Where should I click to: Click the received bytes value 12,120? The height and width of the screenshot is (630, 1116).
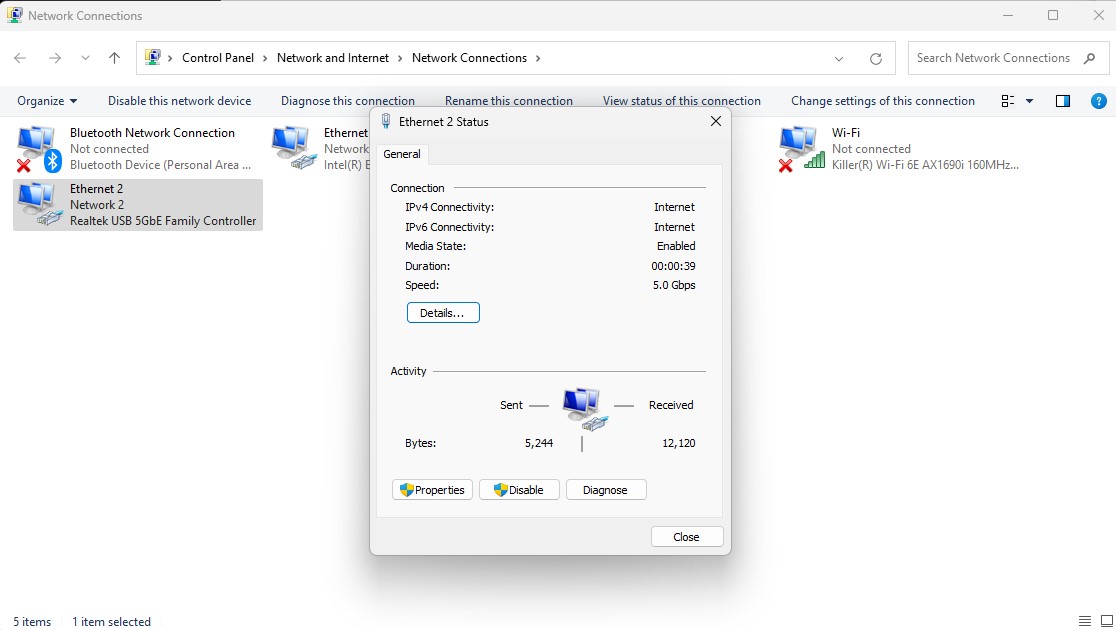678,443
